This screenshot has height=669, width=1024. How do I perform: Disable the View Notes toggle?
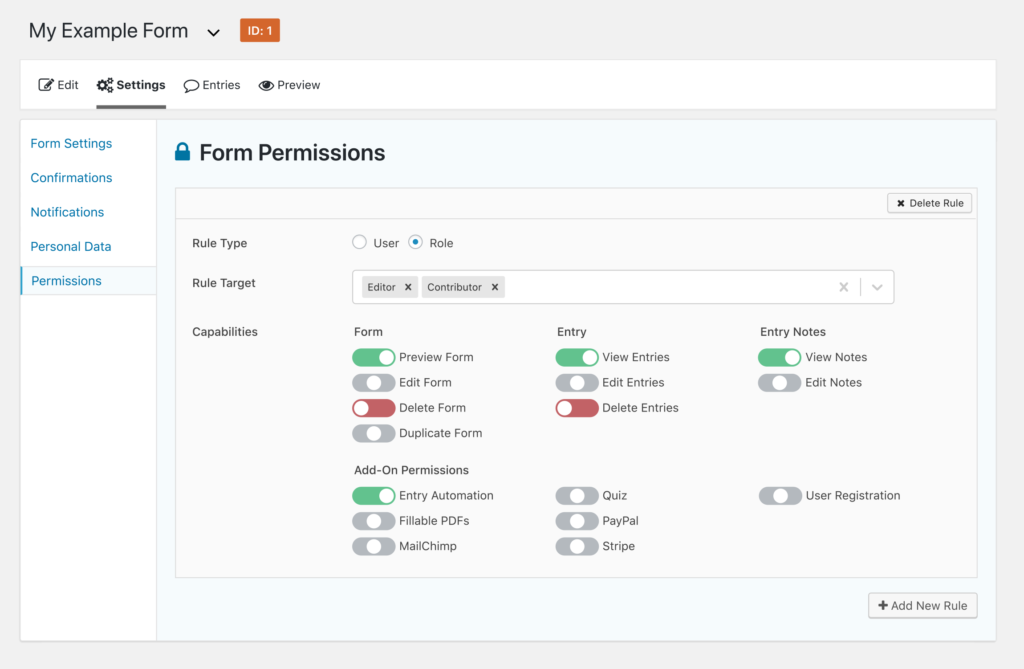coord(780,357)
